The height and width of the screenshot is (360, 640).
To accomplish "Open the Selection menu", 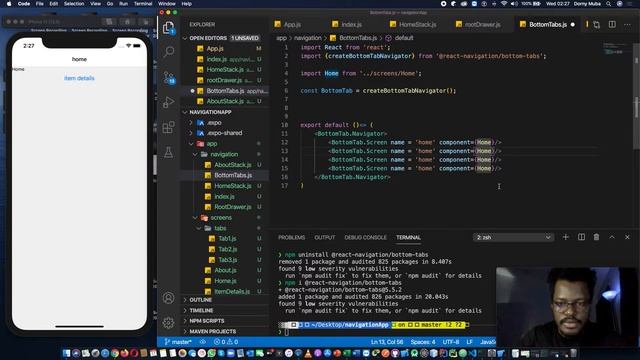I will click(x=74, y=4).
